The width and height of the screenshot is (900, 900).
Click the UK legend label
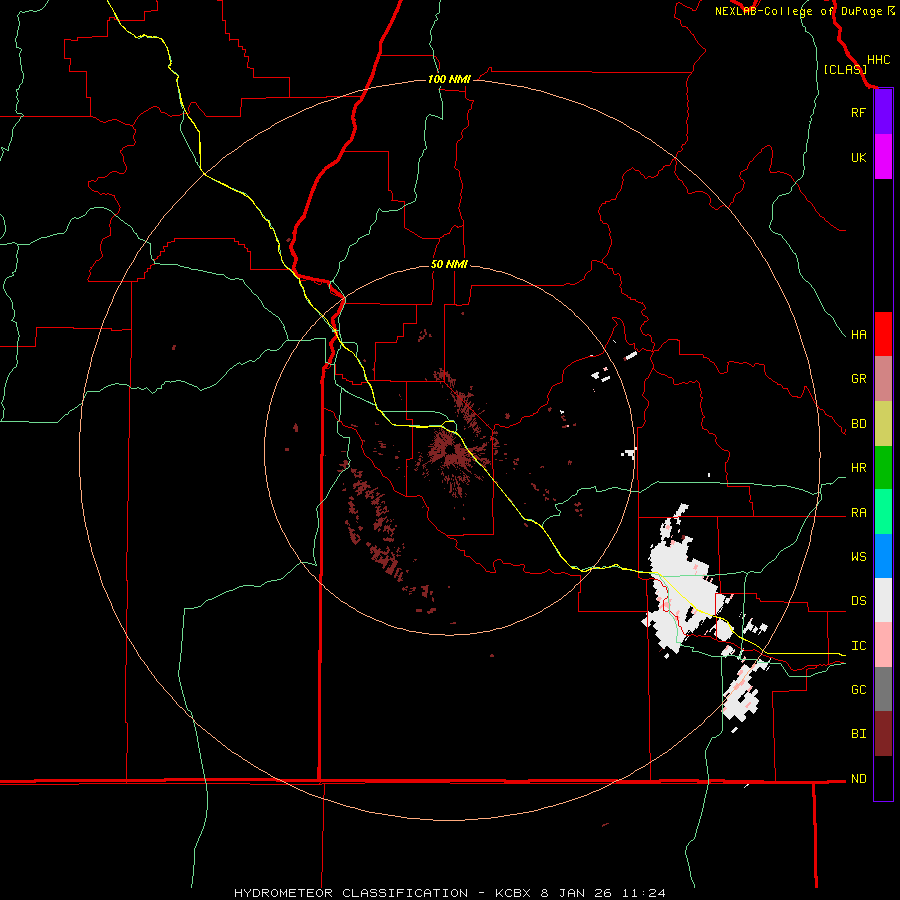pyautogui.click(x=858, y=157)
